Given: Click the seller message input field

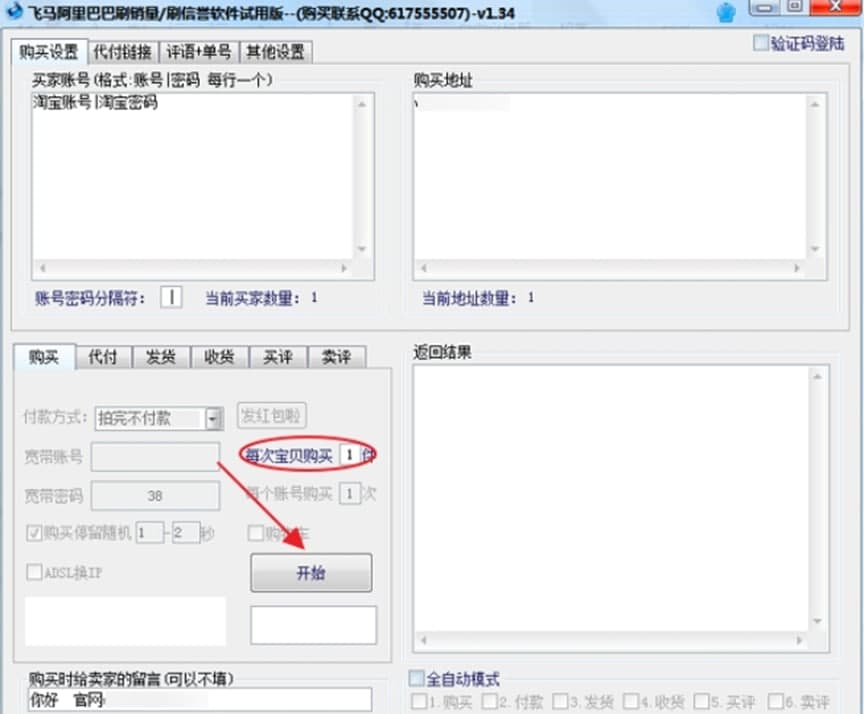Looking at the screenshot, I should tap(199, 700).
